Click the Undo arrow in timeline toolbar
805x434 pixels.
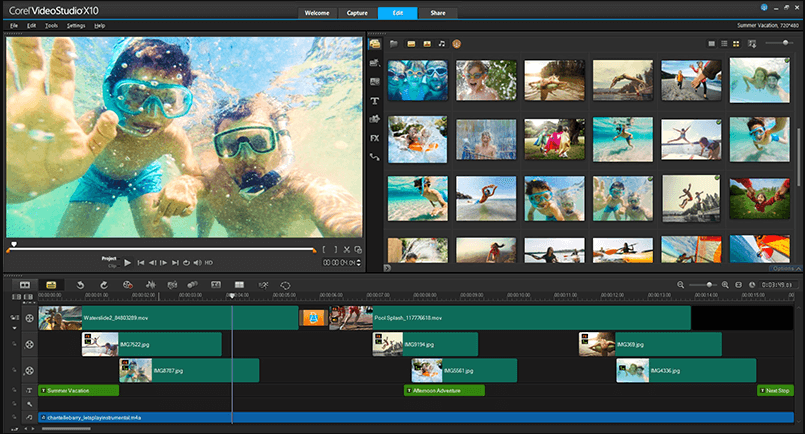(x=79, y=285)
